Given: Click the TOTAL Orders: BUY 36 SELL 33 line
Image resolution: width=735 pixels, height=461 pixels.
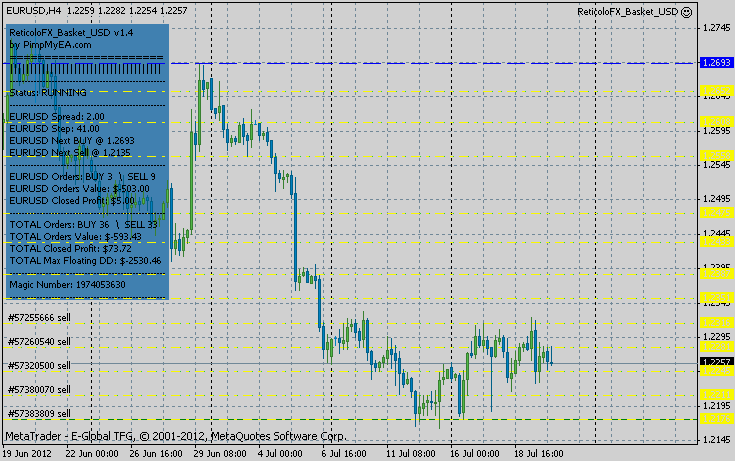Looking at the screenshot, I should (x=83, y=225).
